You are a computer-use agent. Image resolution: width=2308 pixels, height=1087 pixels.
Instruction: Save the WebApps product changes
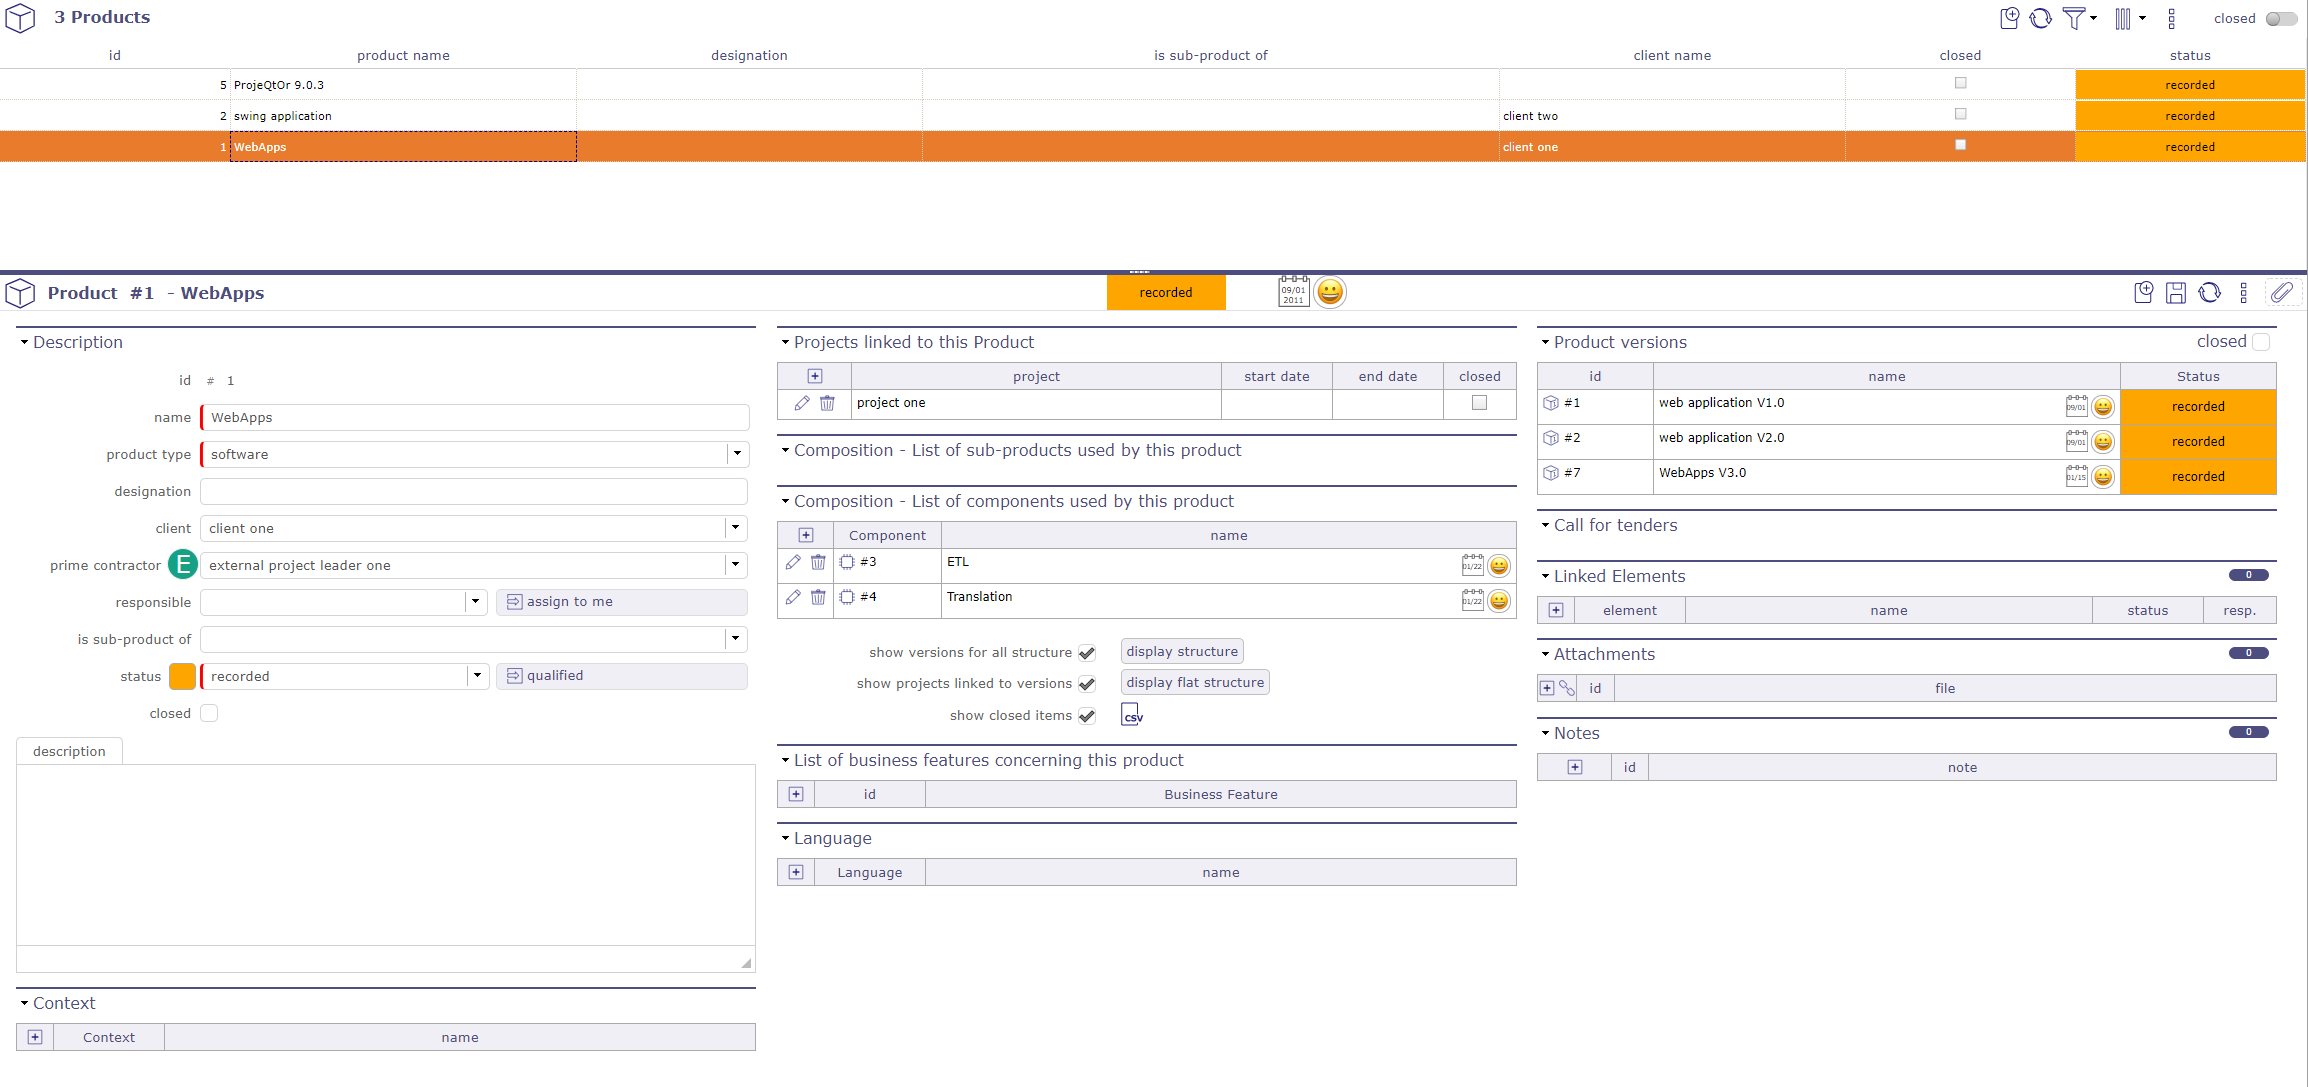2177,292
